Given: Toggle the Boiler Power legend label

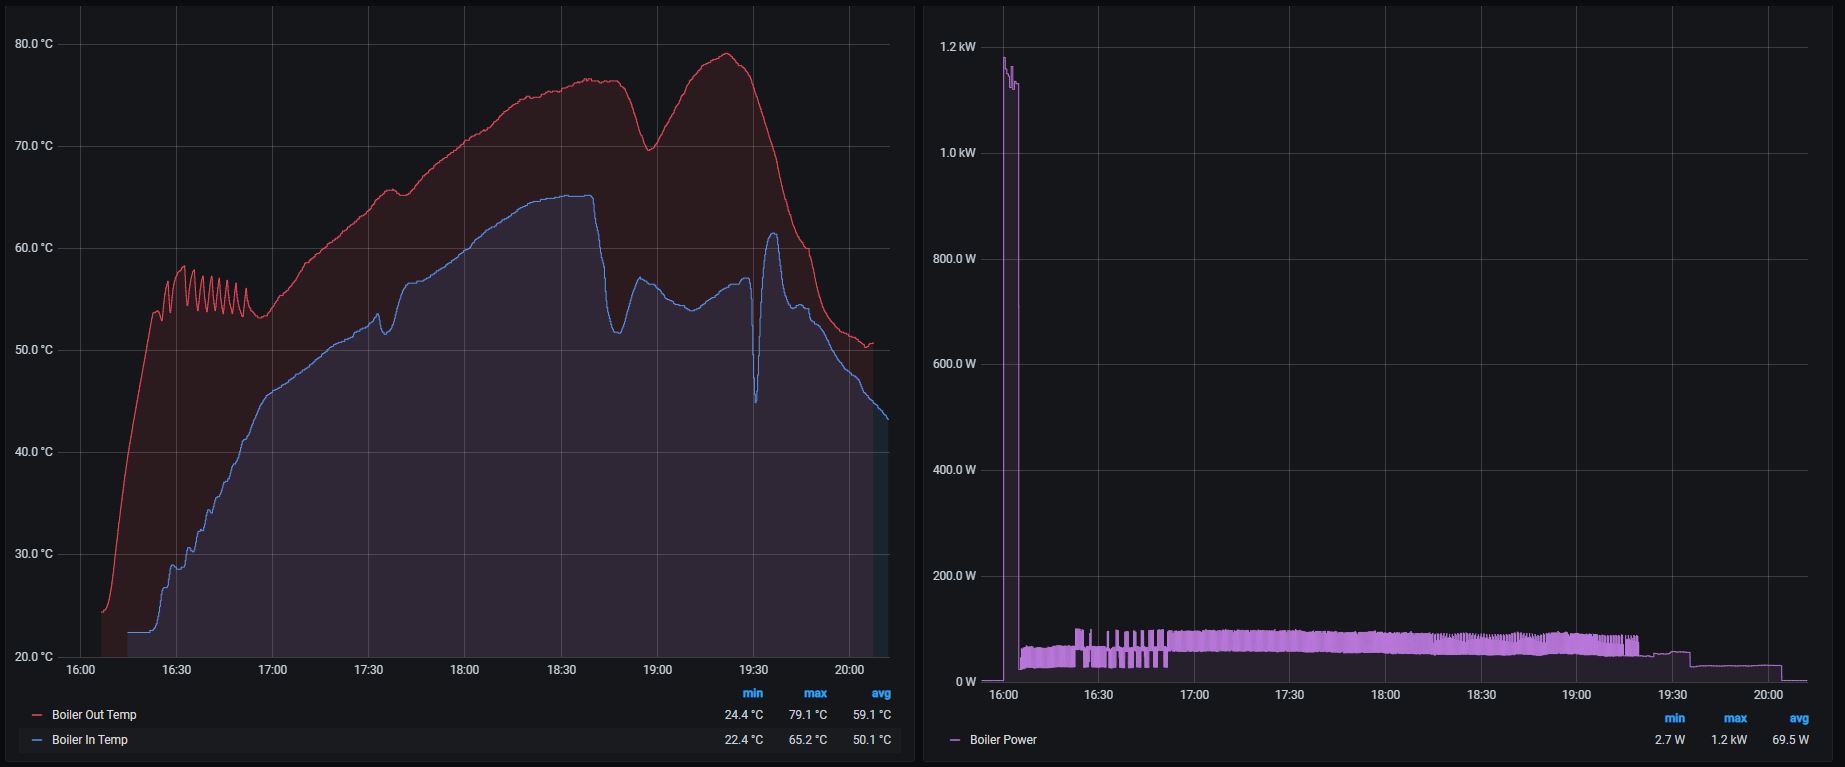Looking at the screenshot, I should coord(1003,740).
